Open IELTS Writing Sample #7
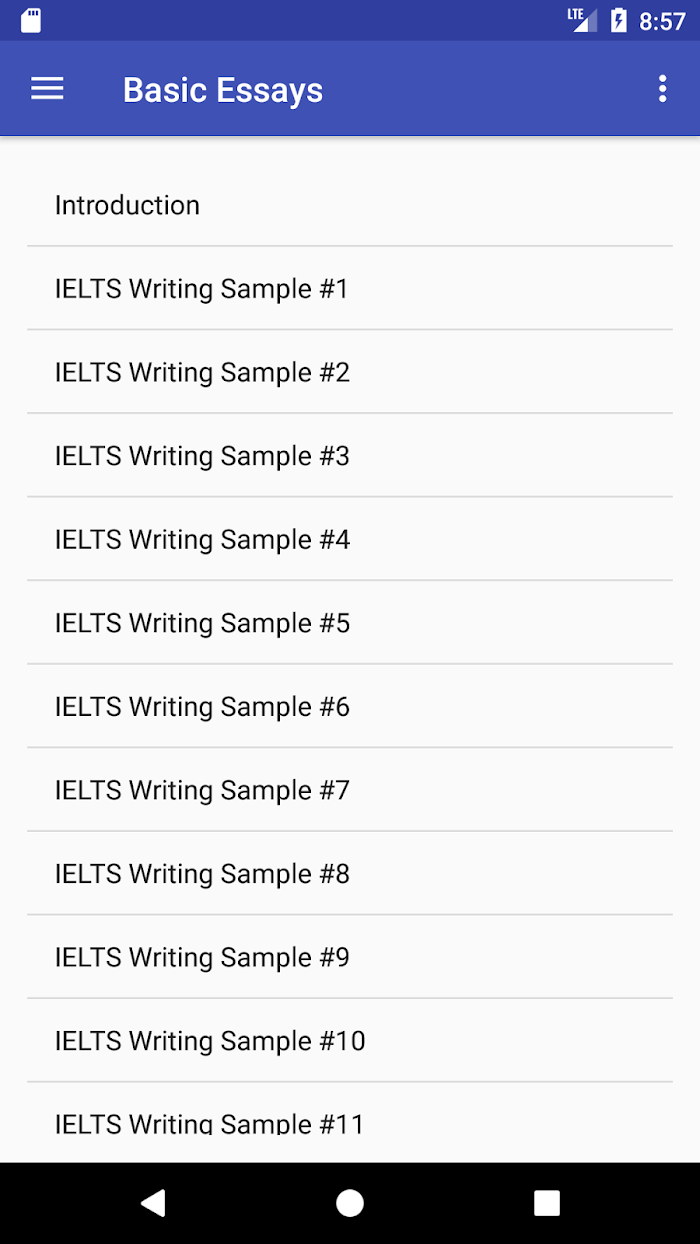This screenshot has width=700, height=1244. (350, 790)
